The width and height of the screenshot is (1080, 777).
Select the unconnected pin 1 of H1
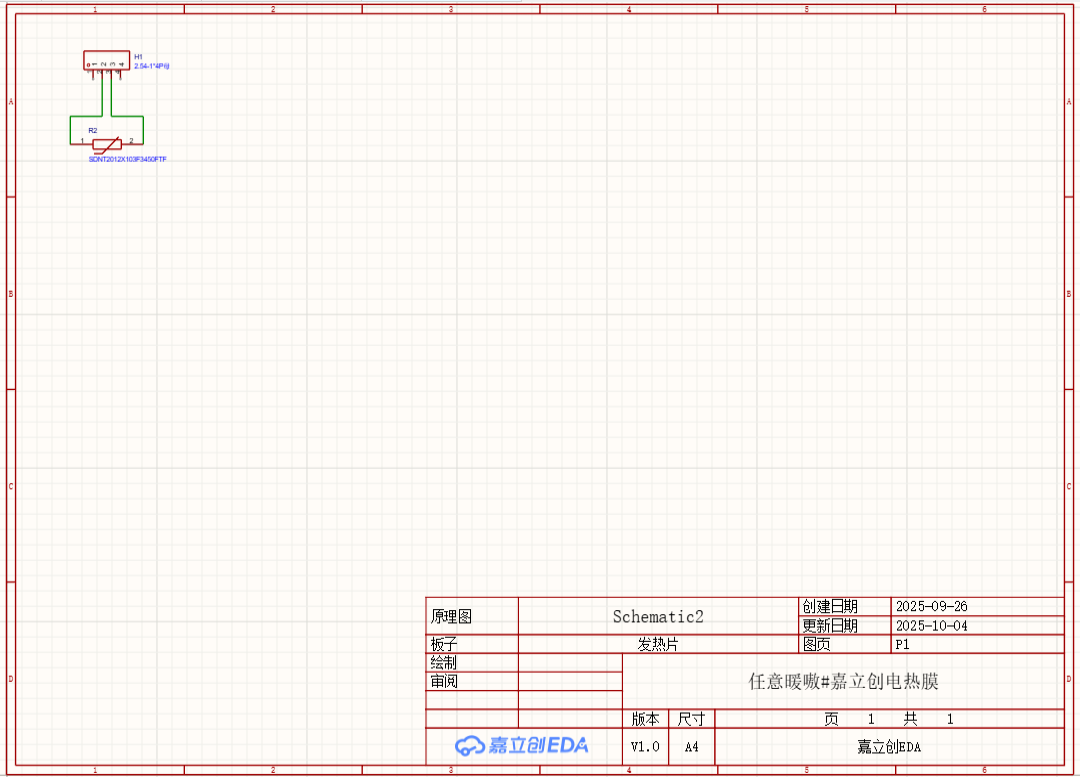coord(93,74)
